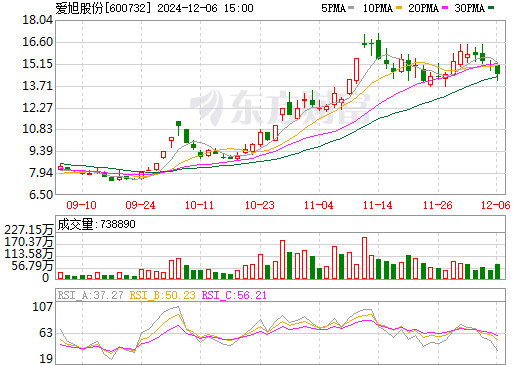Click the 113.58万 volume axis label
Viewport: 520px width, 365px height.
pyautogui.click(x=29, y=254)
